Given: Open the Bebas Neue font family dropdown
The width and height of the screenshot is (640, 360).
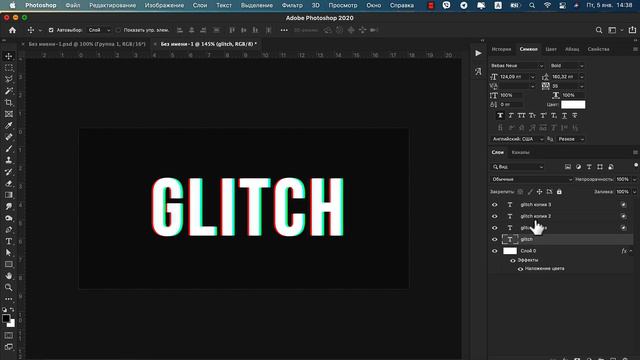Looking at the screenshot, I should [x=517, y=66].
